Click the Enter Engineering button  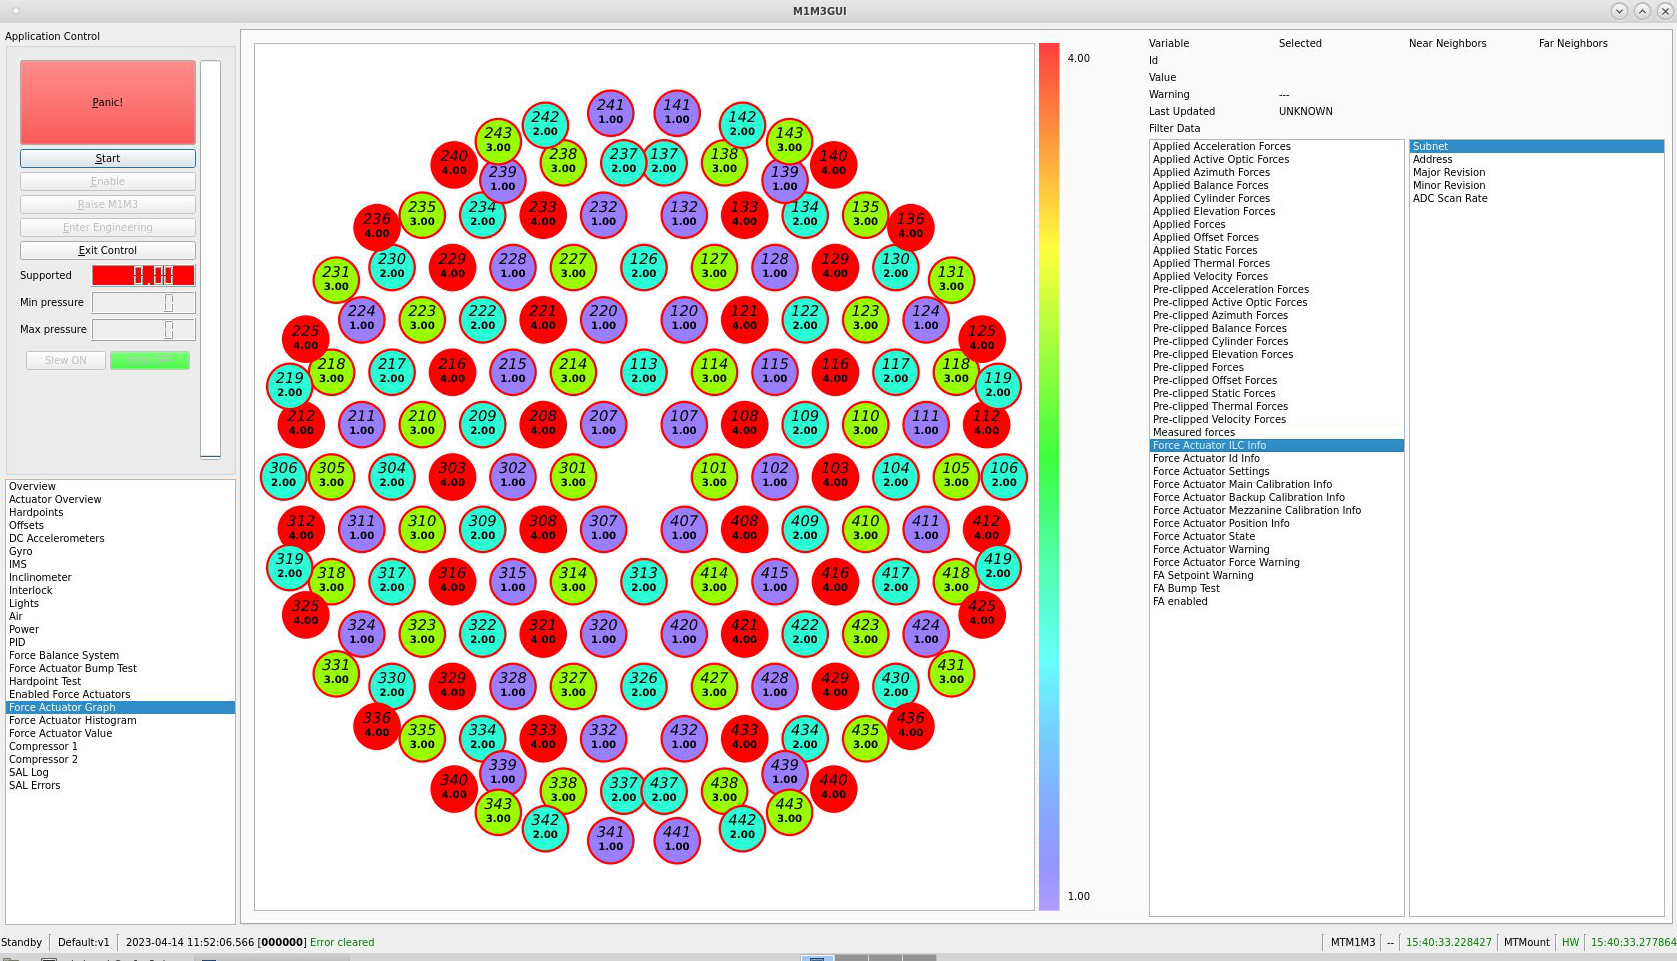pyautogui.click(x=108, y=227)
